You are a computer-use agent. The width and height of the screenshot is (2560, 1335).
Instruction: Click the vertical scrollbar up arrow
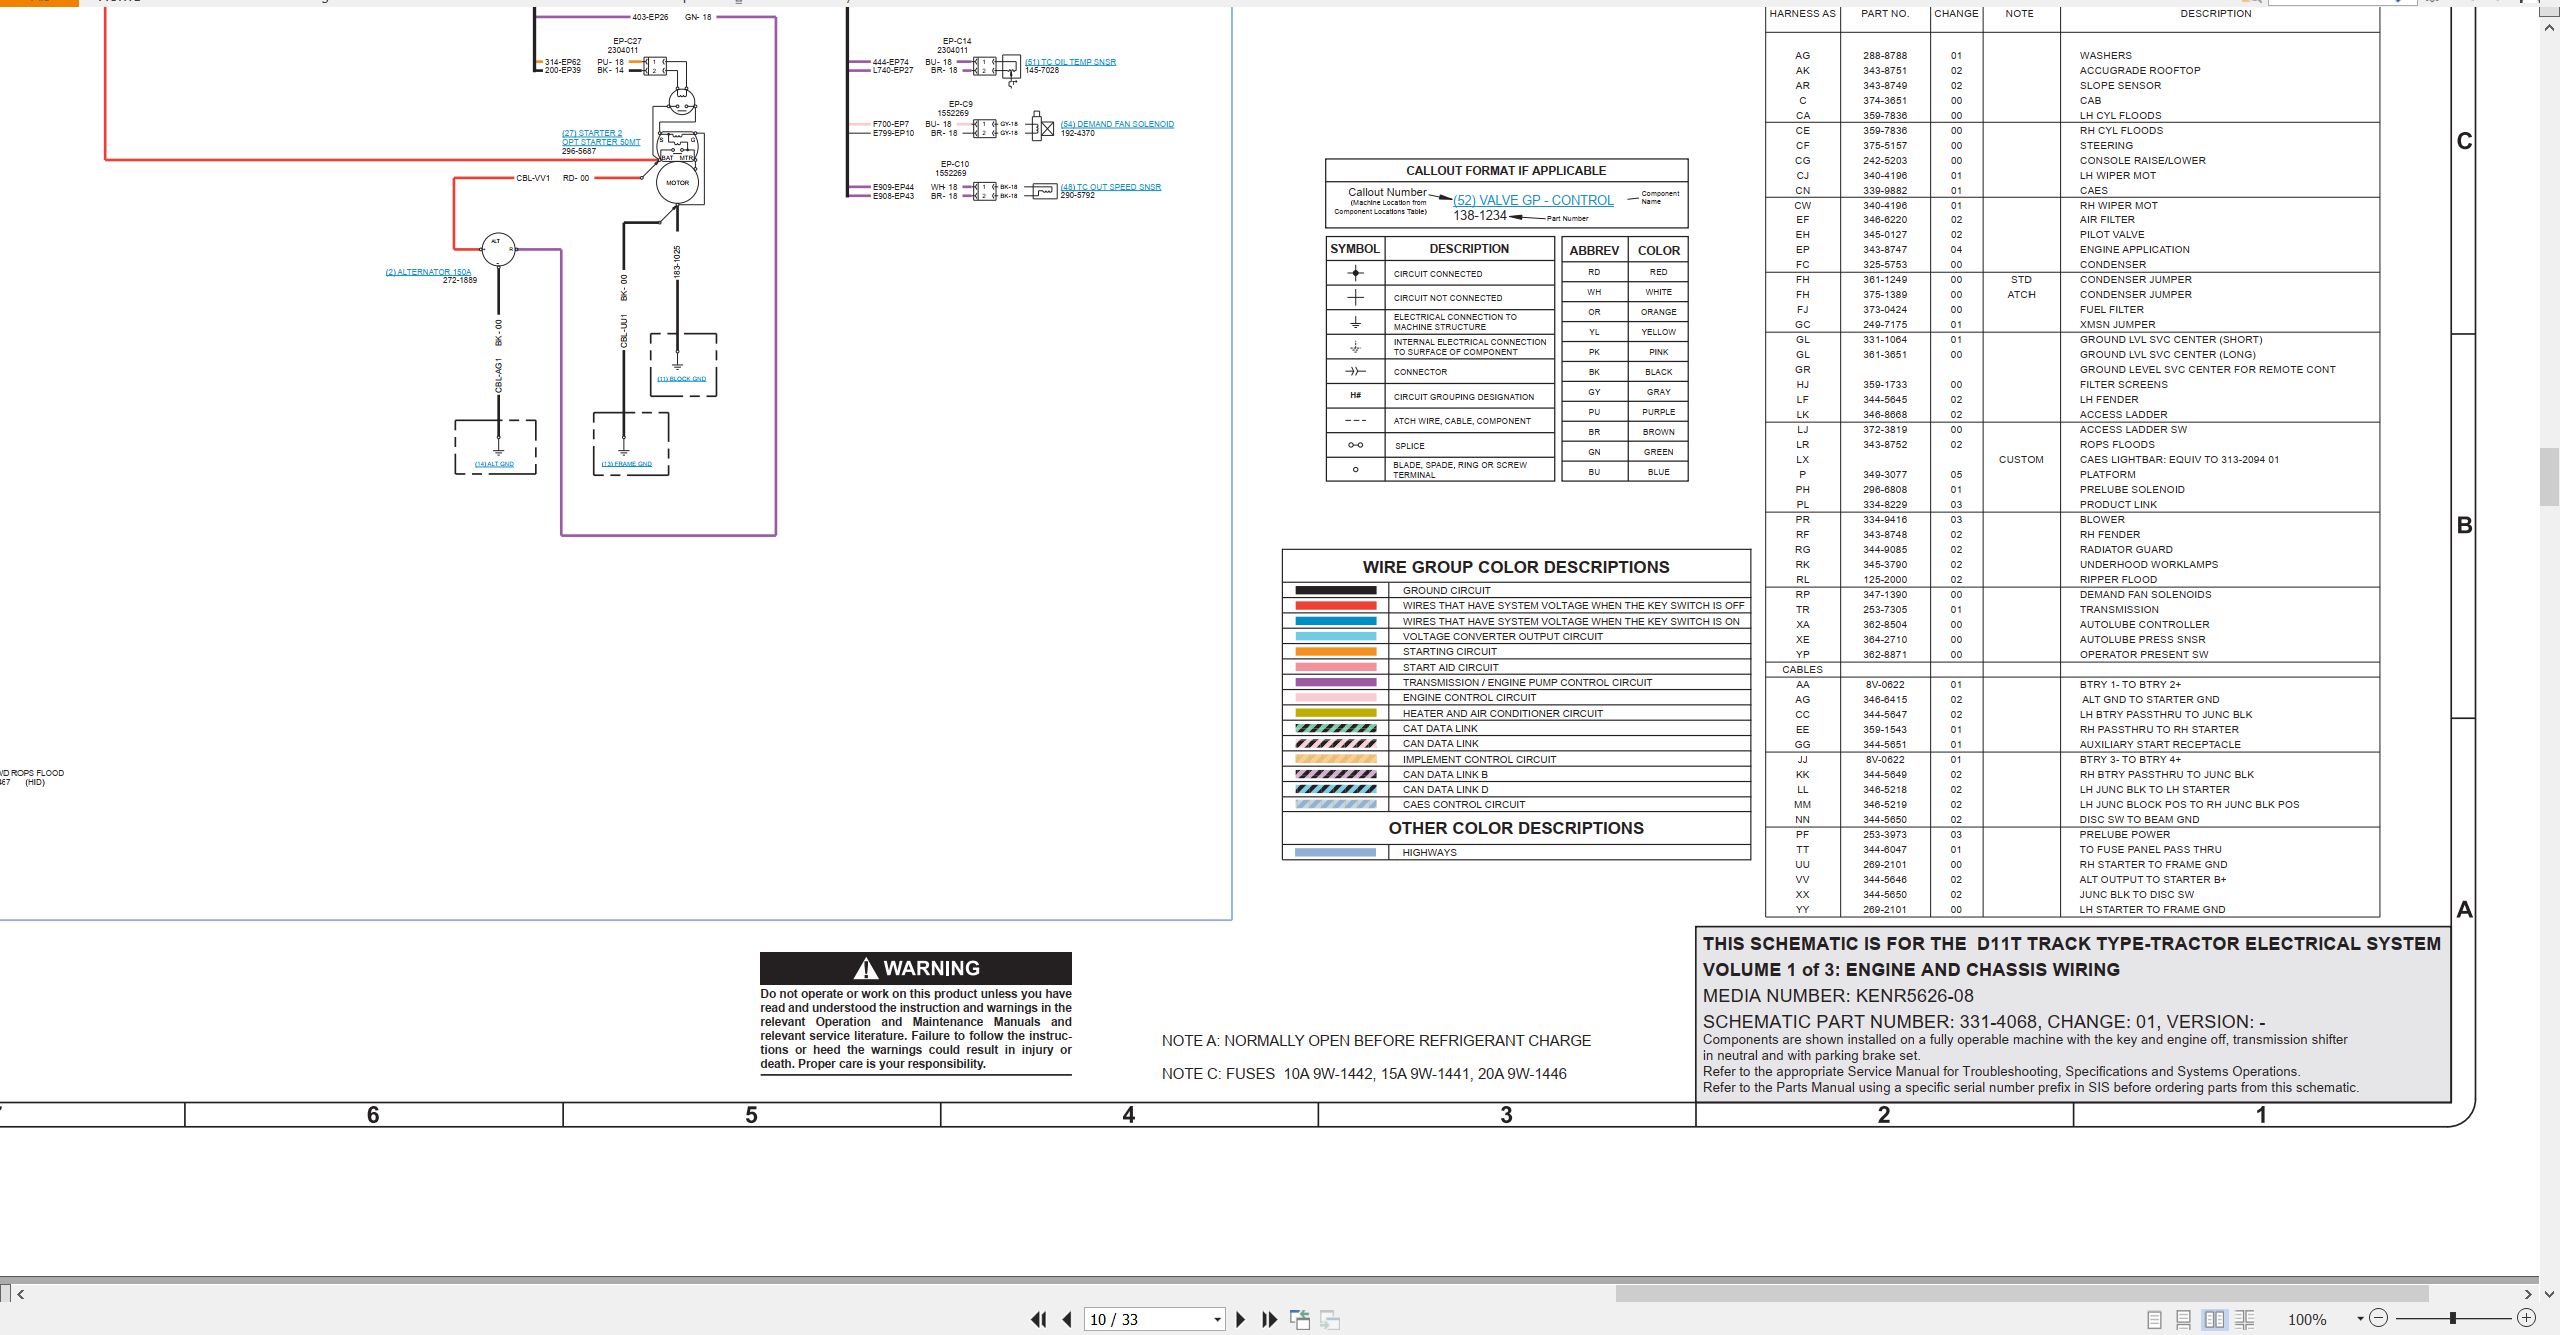2549,28
